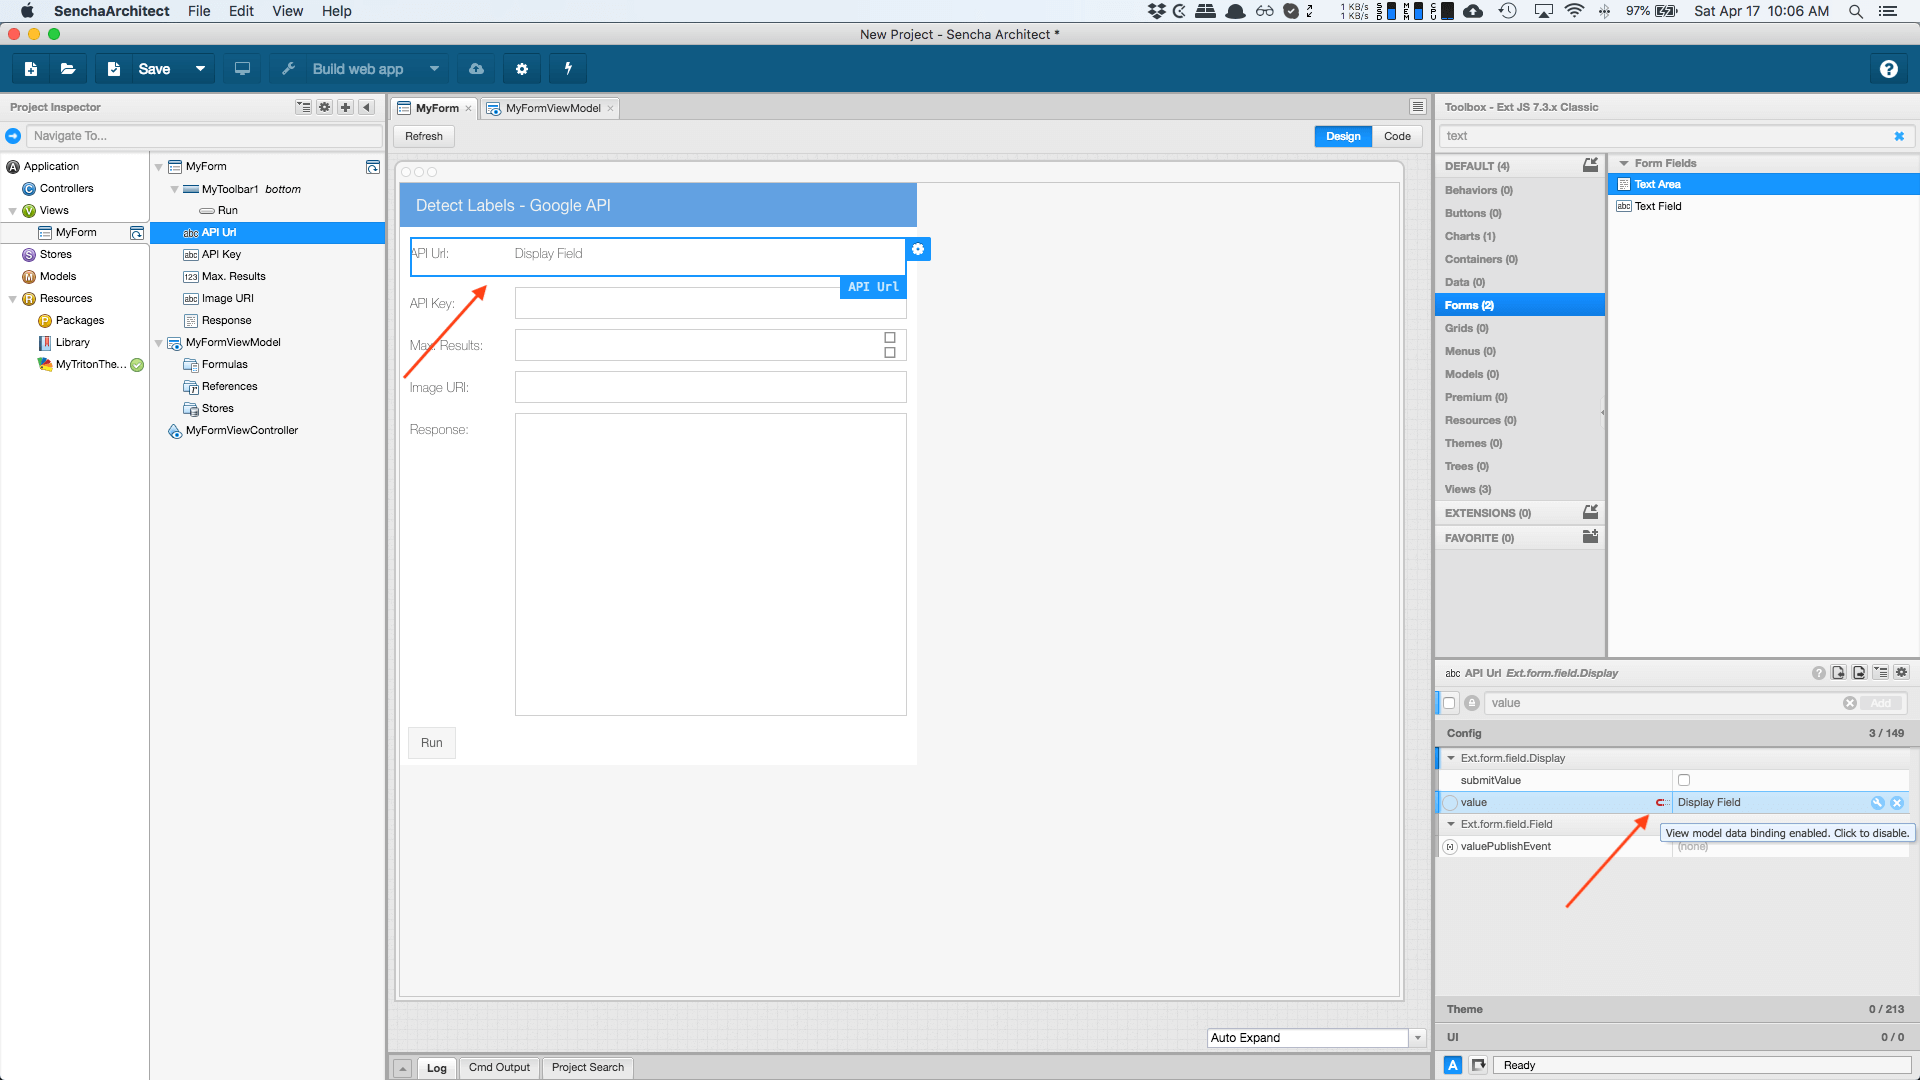Collapse the Views node in project tree

tap(13, 211)
